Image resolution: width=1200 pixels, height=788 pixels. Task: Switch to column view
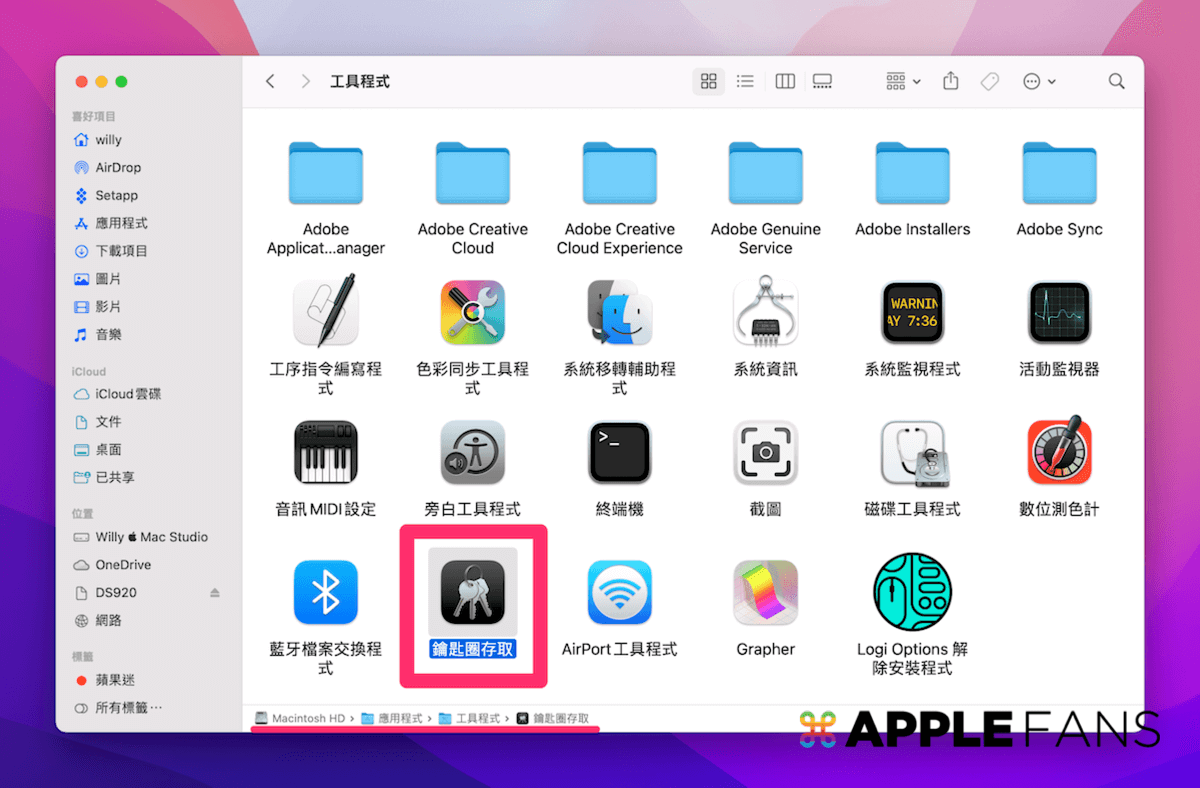pyautogui.click(x=784, y=81)
